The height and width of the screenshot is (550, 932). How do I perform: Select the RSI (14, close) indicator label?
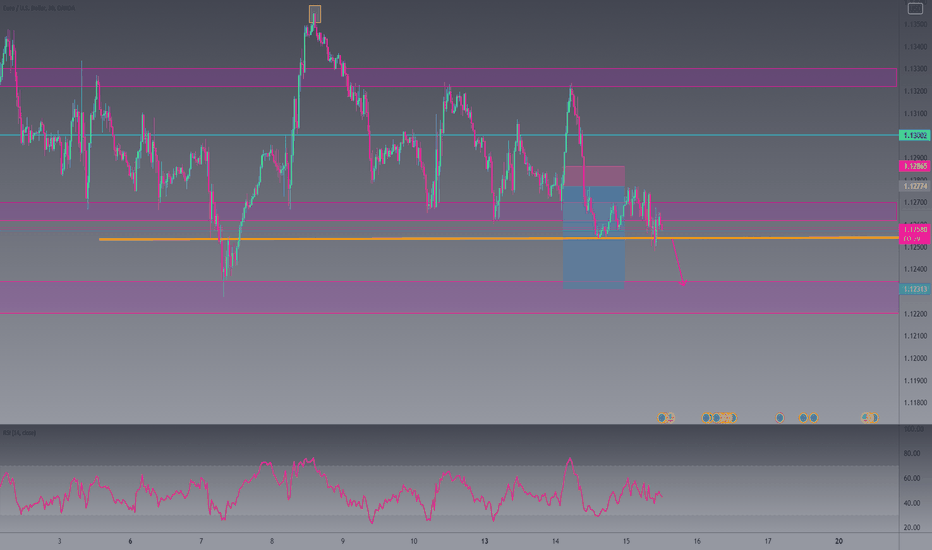(20, 433)
